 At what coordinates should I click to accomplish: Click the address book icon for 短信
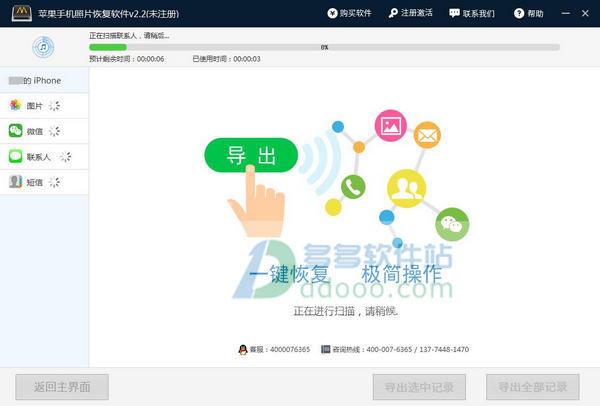16,181
